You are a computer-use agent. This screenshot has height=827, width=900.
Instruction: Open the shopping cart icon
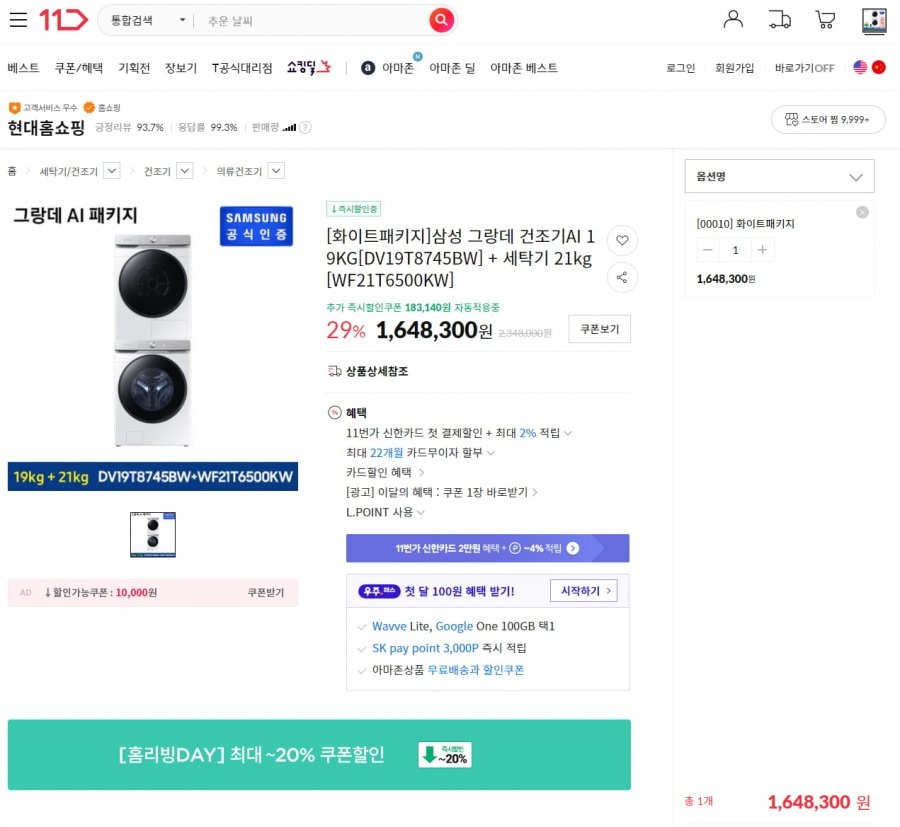(x=825, y=20)
